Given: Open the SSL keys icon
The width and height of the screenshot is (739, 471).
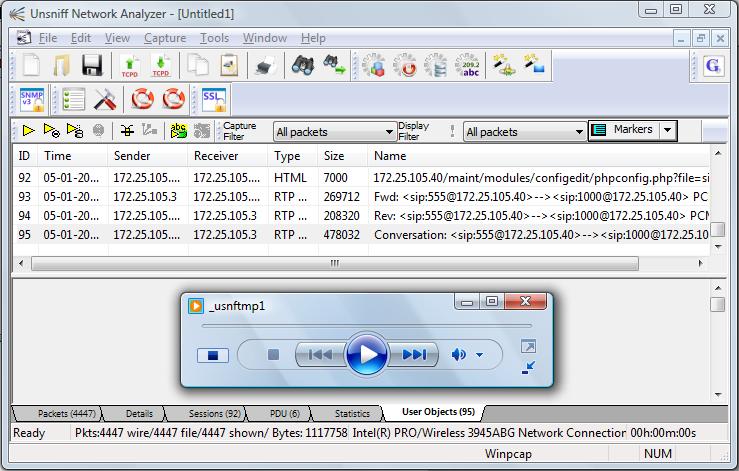Looking at the screenshot, I should pos(213,99).
